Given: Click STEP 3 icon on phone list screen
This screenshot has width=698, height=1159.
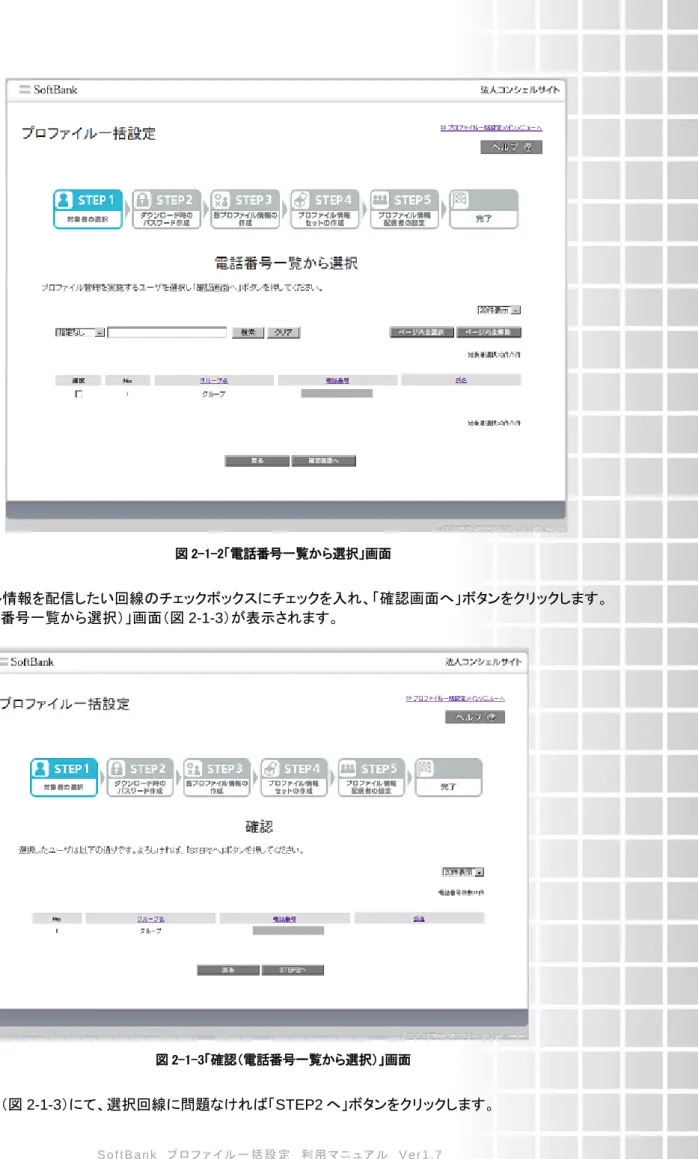Looking at the screenshot, I should tap(221, 200).
